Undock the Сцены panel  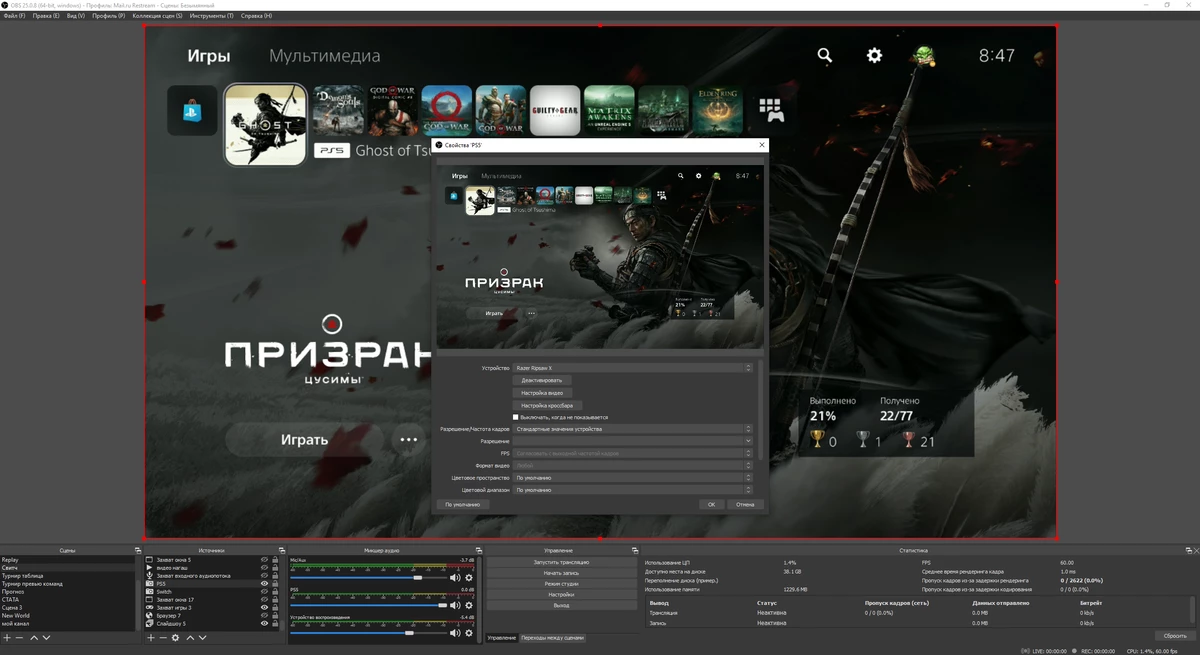pyautogui.click(x=138, y=550)
